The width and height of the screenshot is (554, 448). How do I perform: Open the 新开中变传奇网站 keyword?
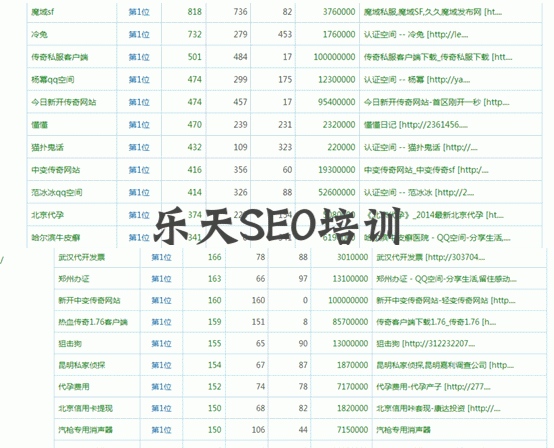click(89, 301)
